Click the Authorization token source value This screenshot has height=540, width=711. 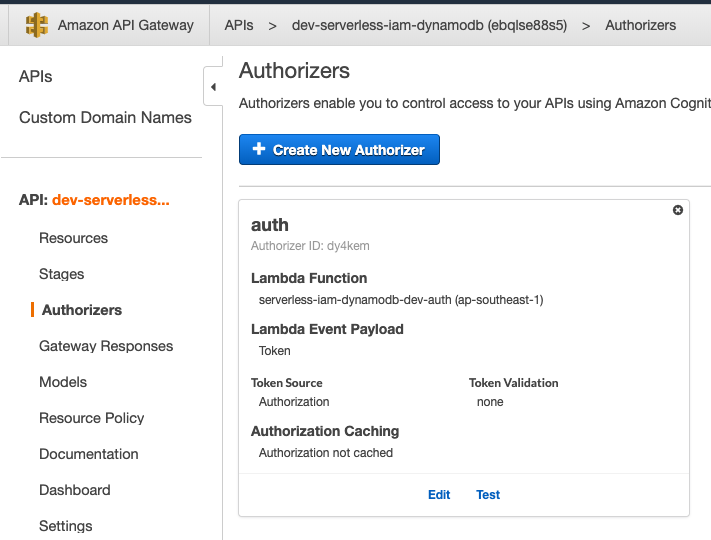click(x=294, y=402)
